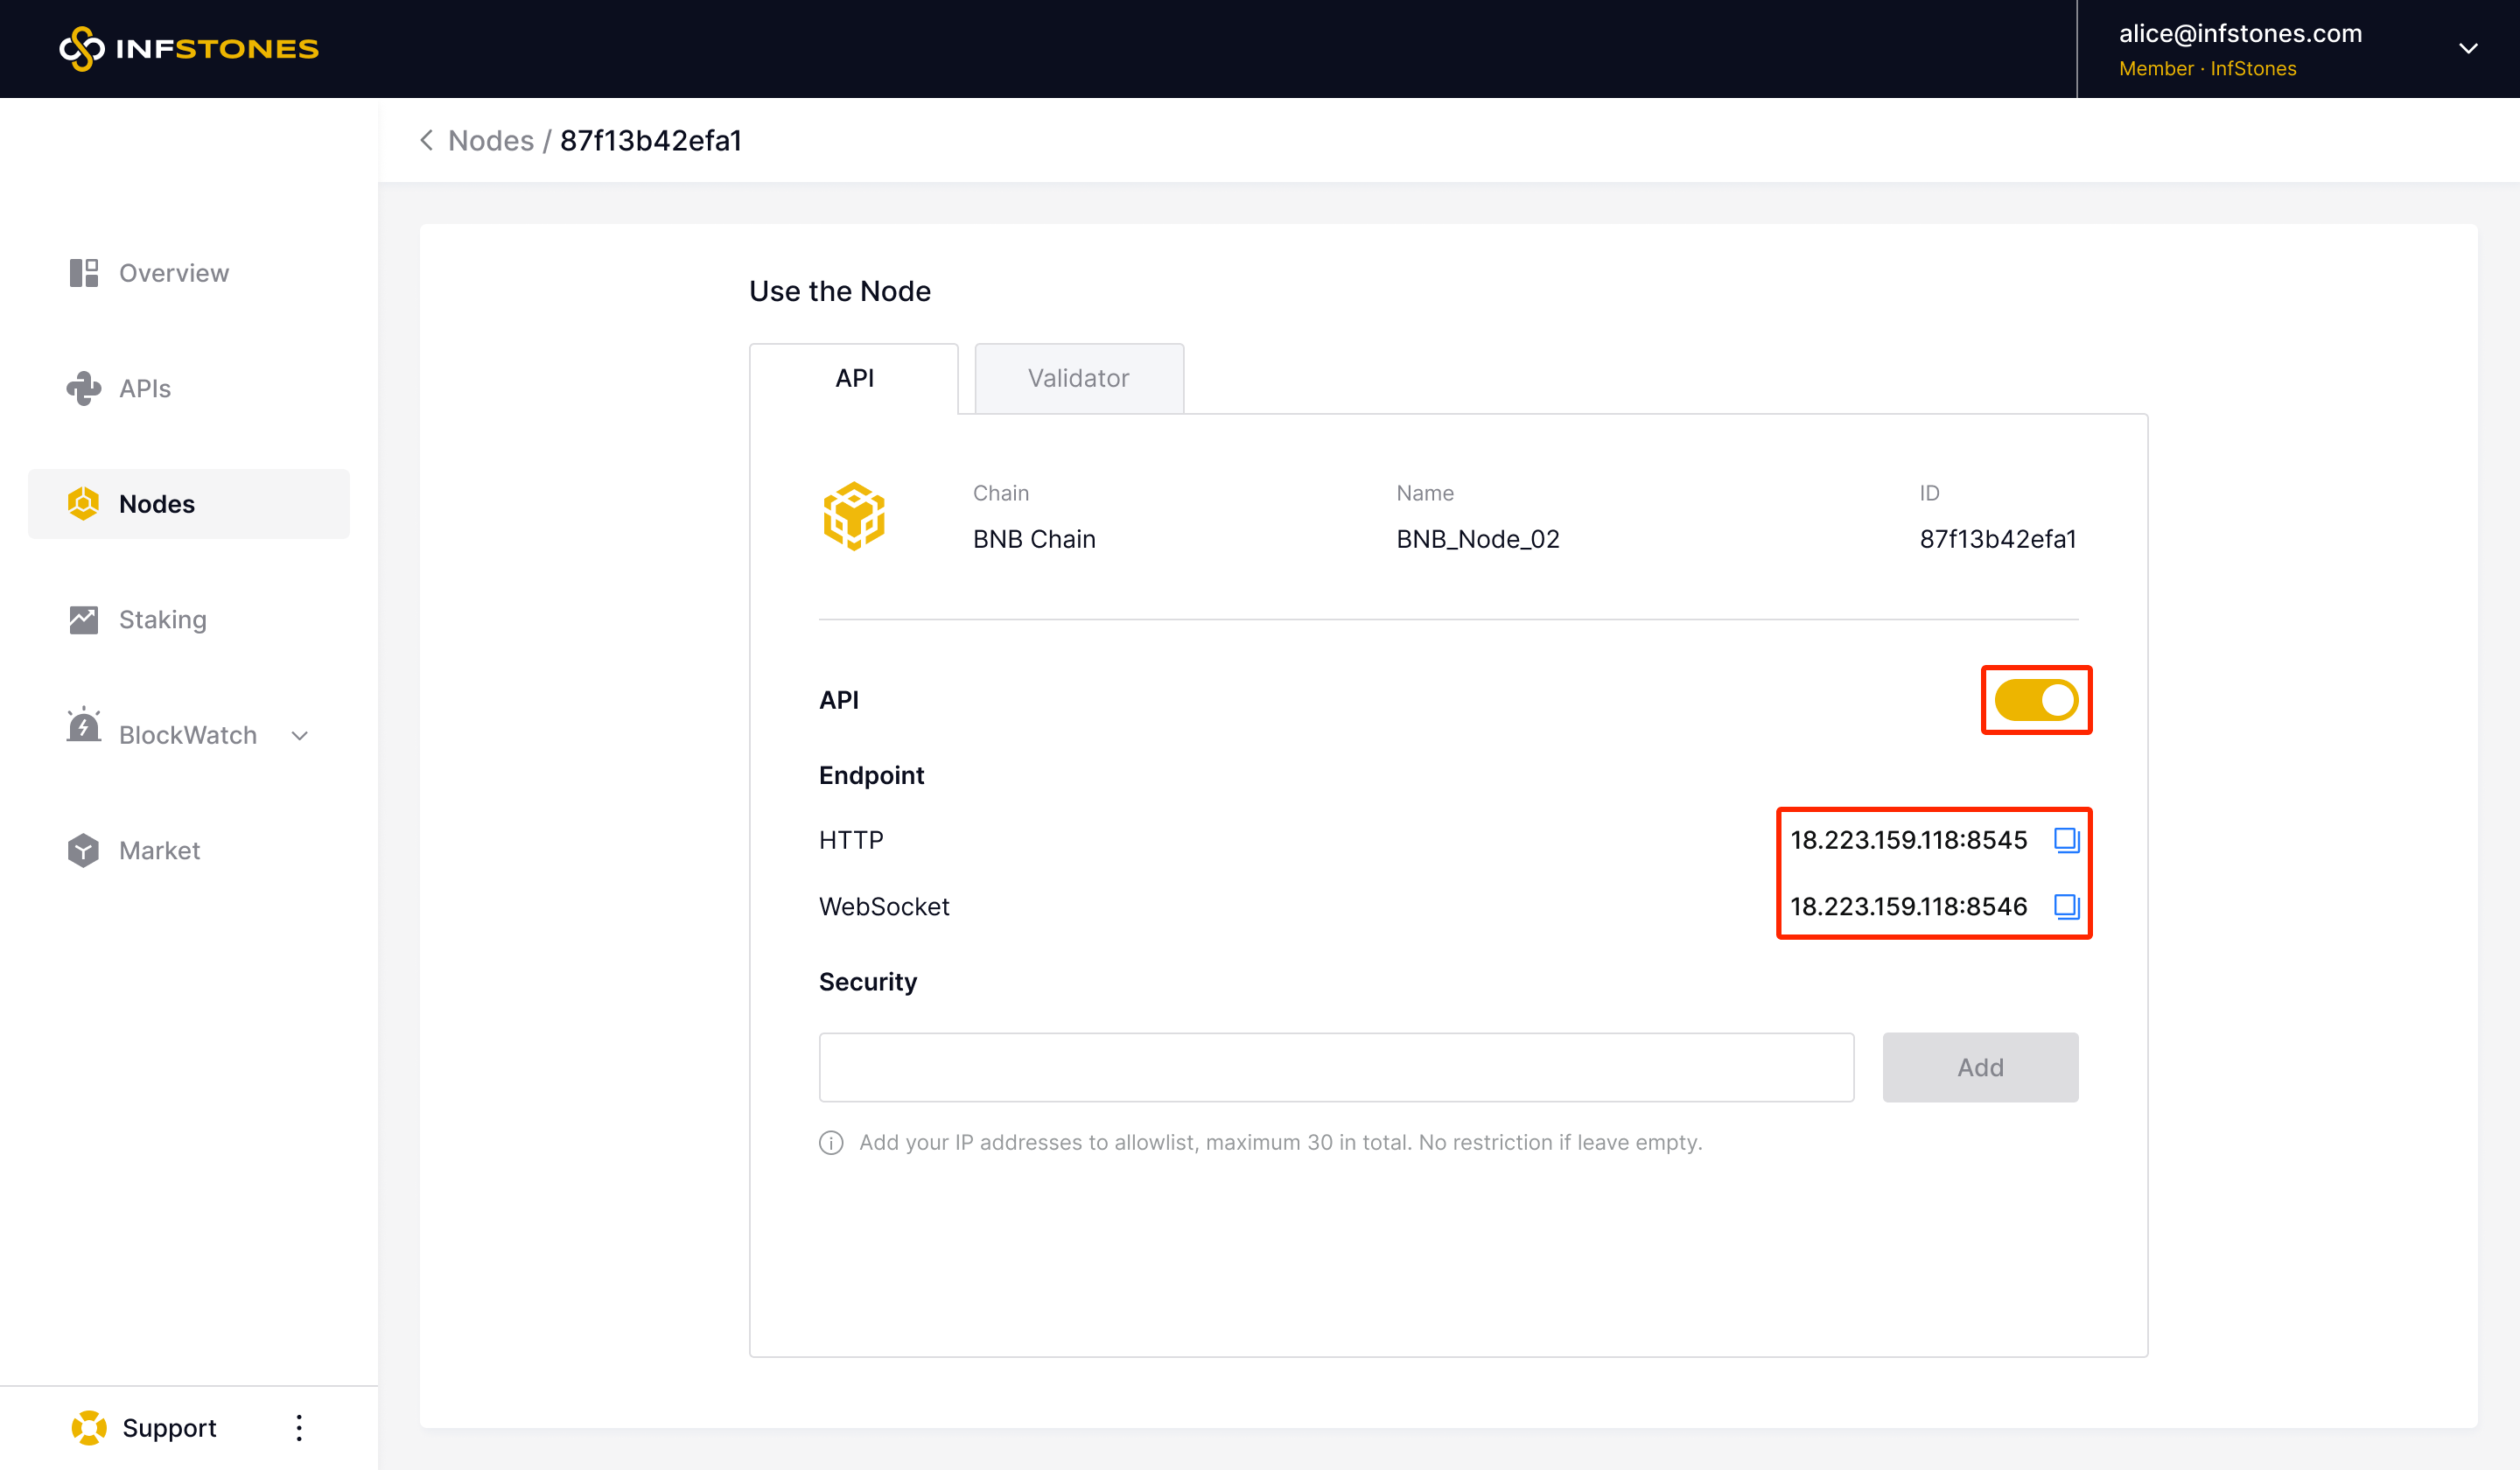Image resolution: width=2520 pixels, height=1470 pixels.
Task: Go back via Nodes breadcrumb link
Action: [490, 140]
